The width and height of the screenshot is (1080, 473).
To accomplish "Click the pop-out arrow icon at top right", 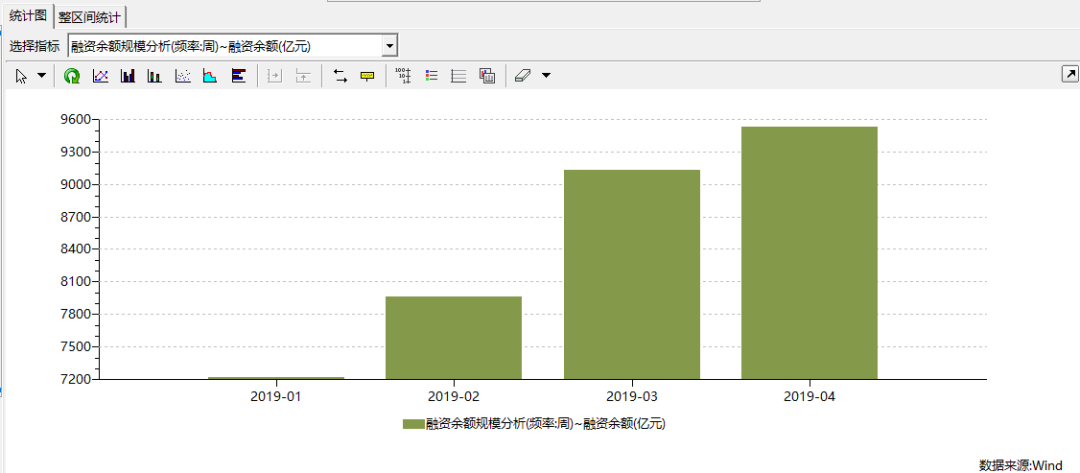I will pos(1070,74).
